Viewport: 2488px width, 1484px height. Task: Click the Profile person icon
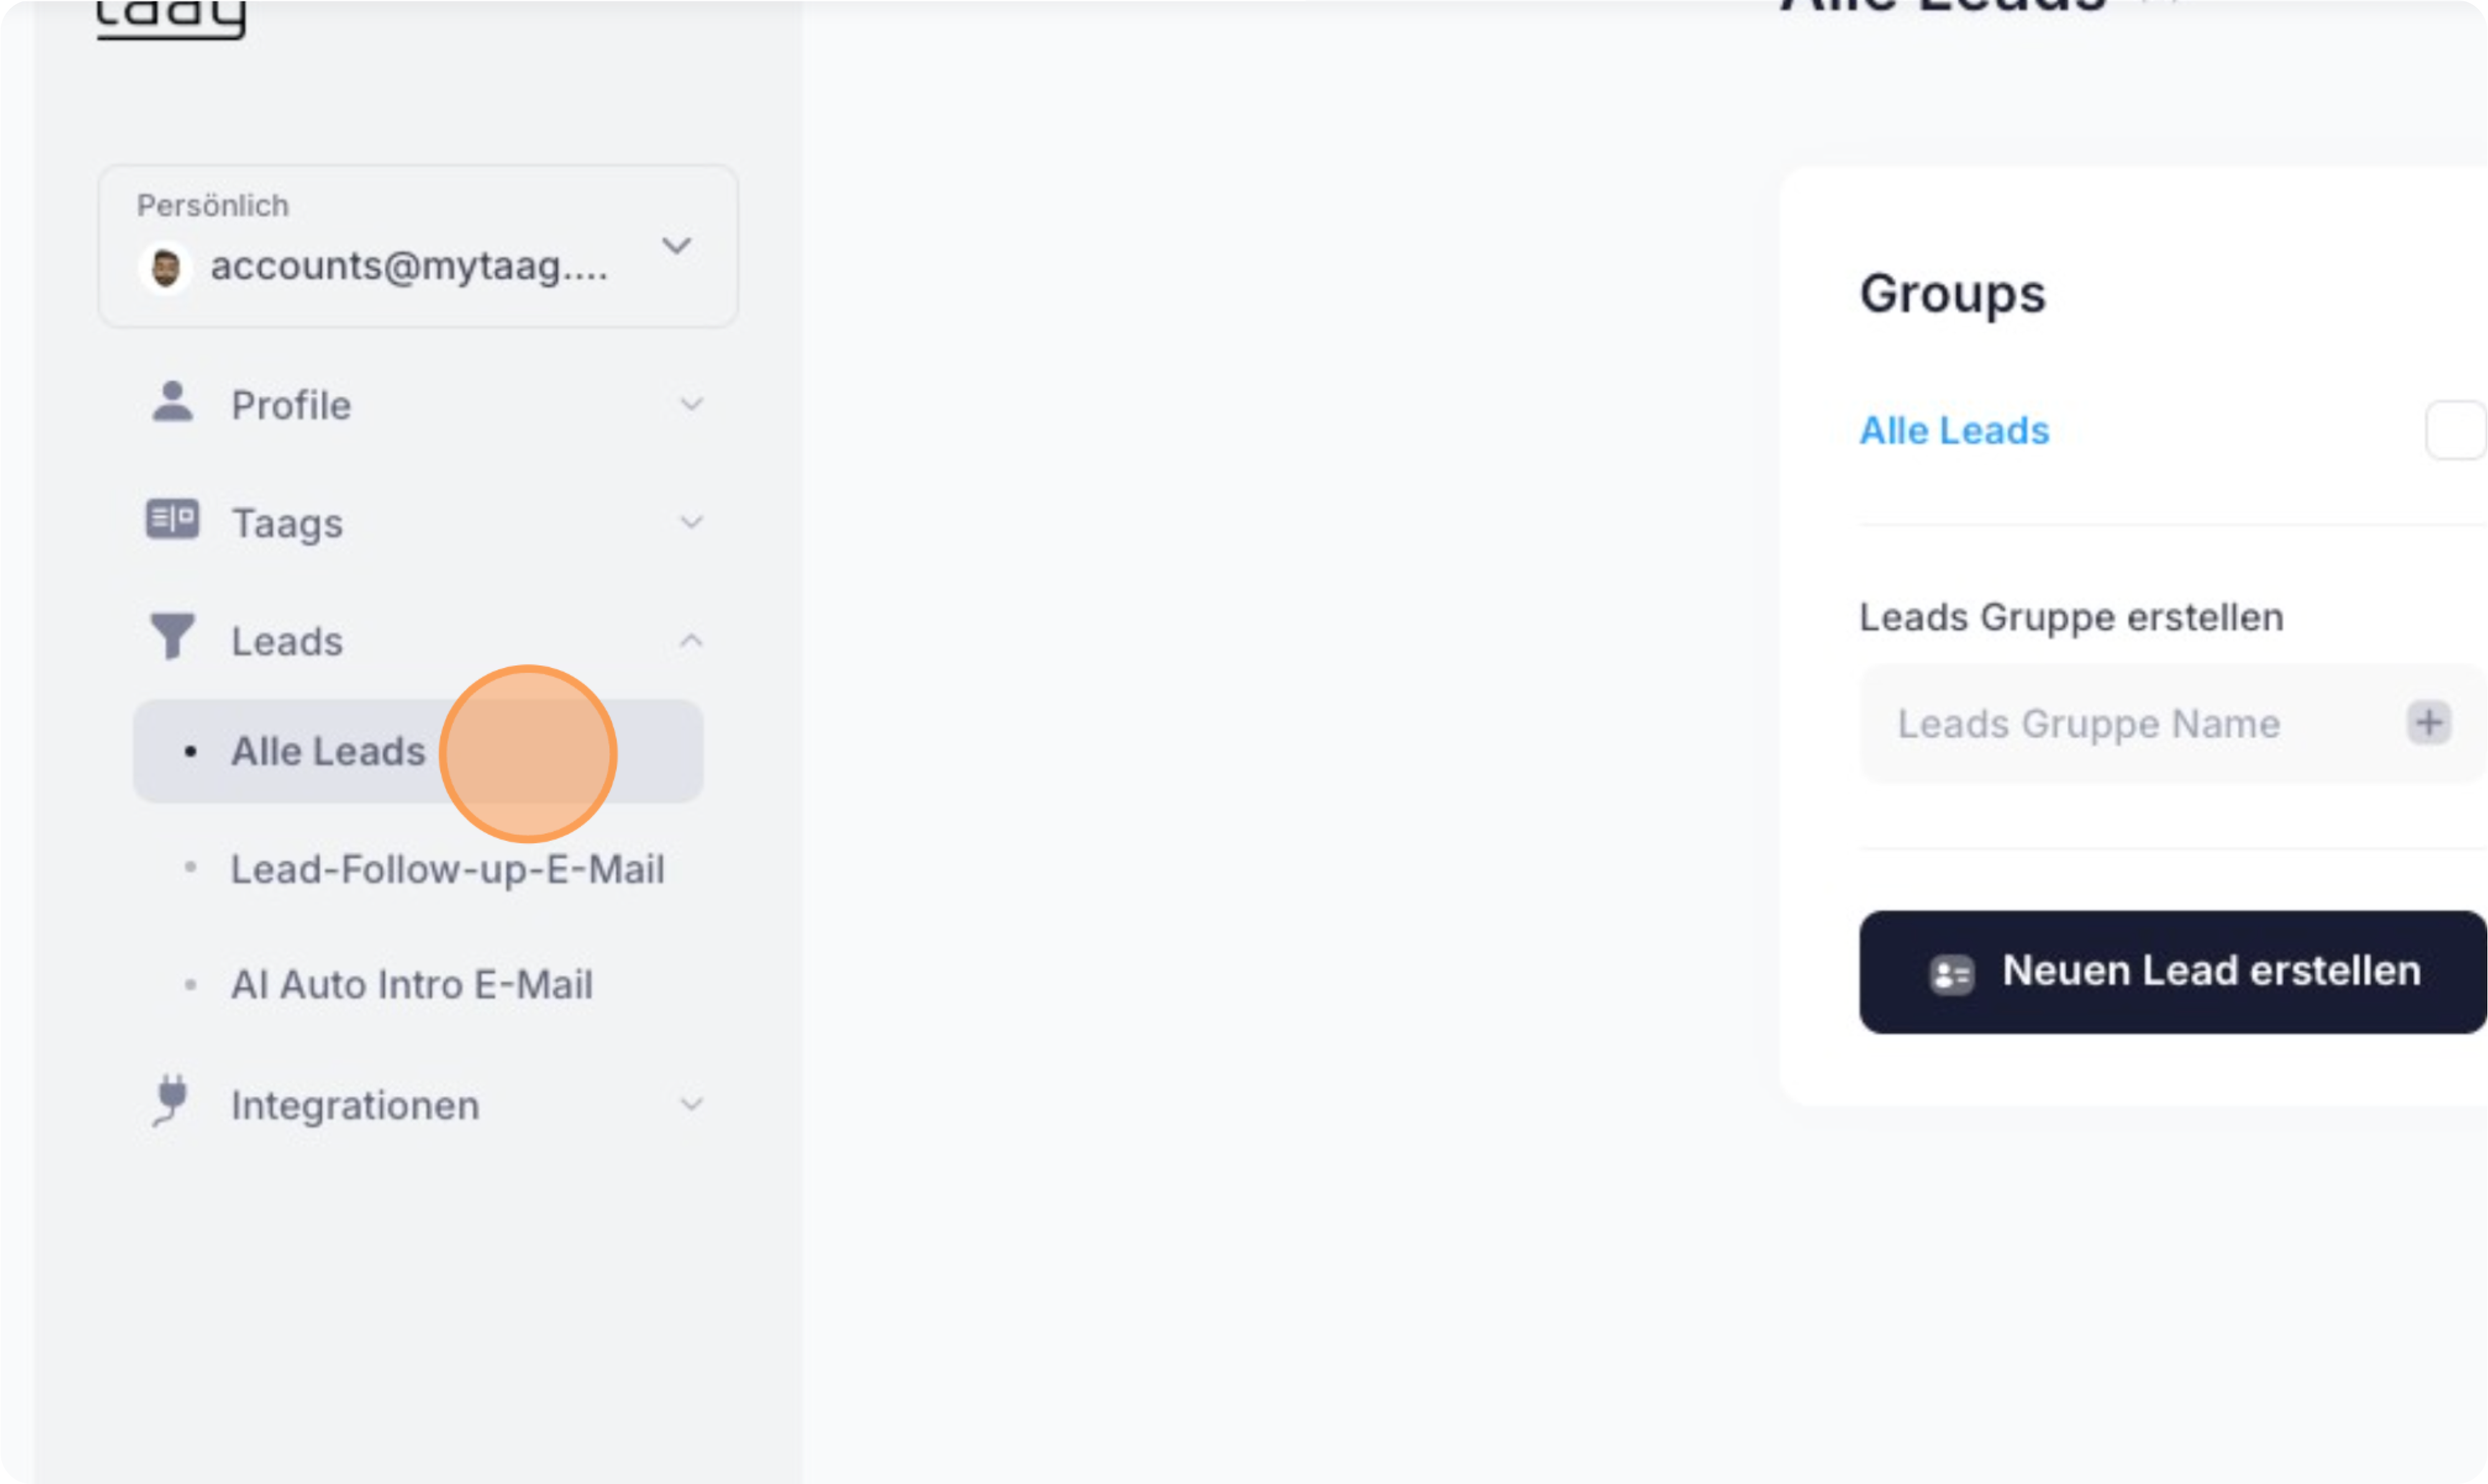[x=173, y=403]
